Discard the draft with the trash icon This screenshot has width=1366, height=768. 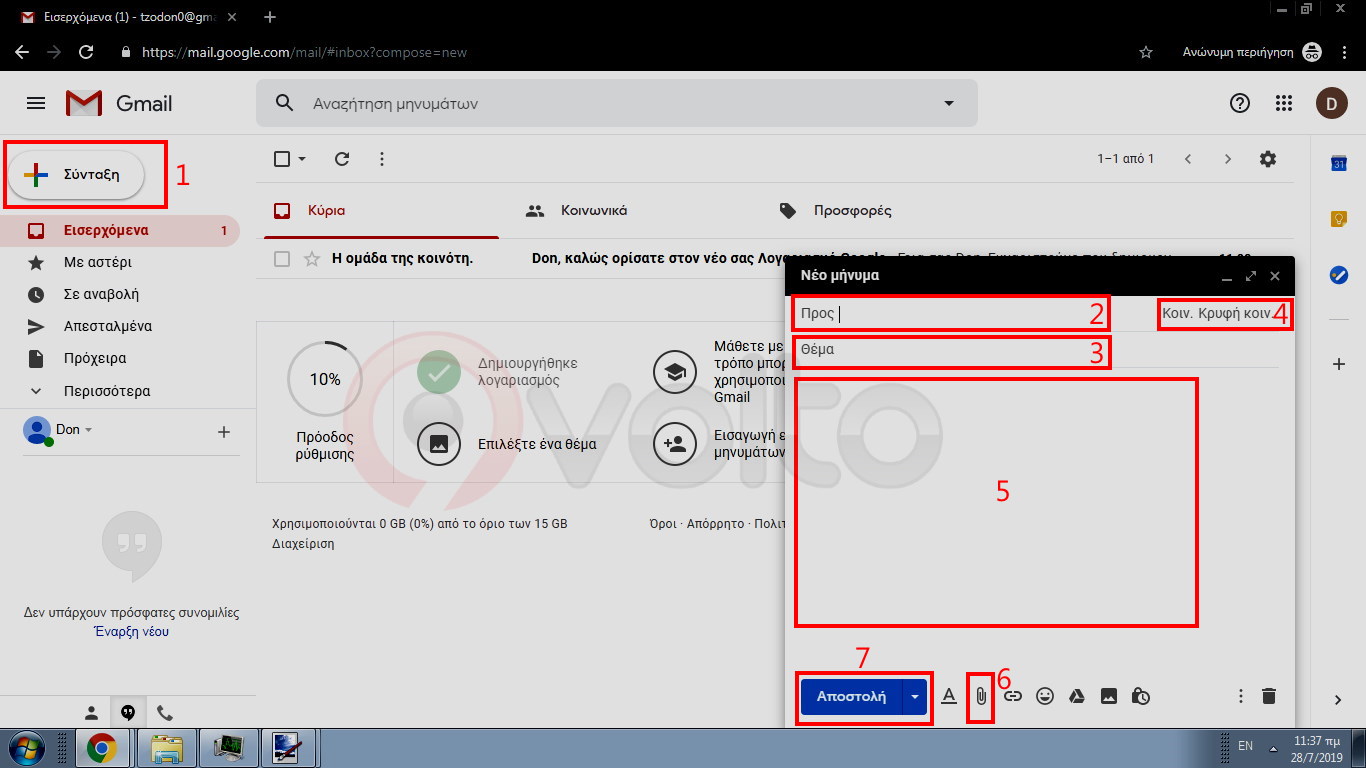pos(1269,696)
